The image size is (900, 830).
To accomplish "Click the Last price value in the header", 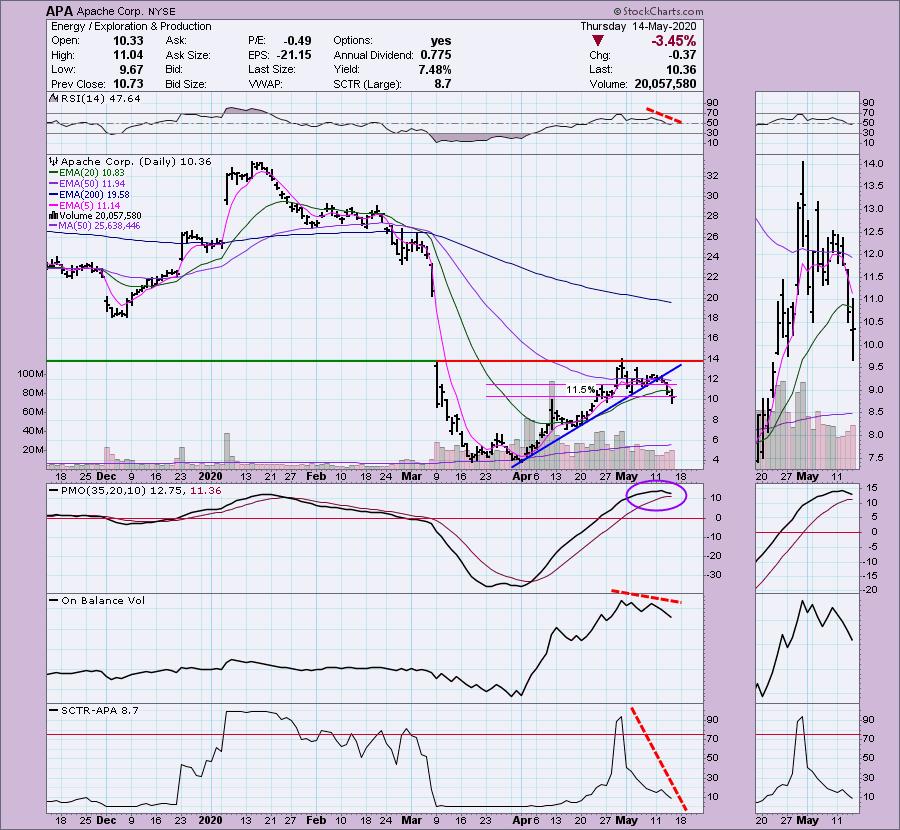I will click(681, 69).
